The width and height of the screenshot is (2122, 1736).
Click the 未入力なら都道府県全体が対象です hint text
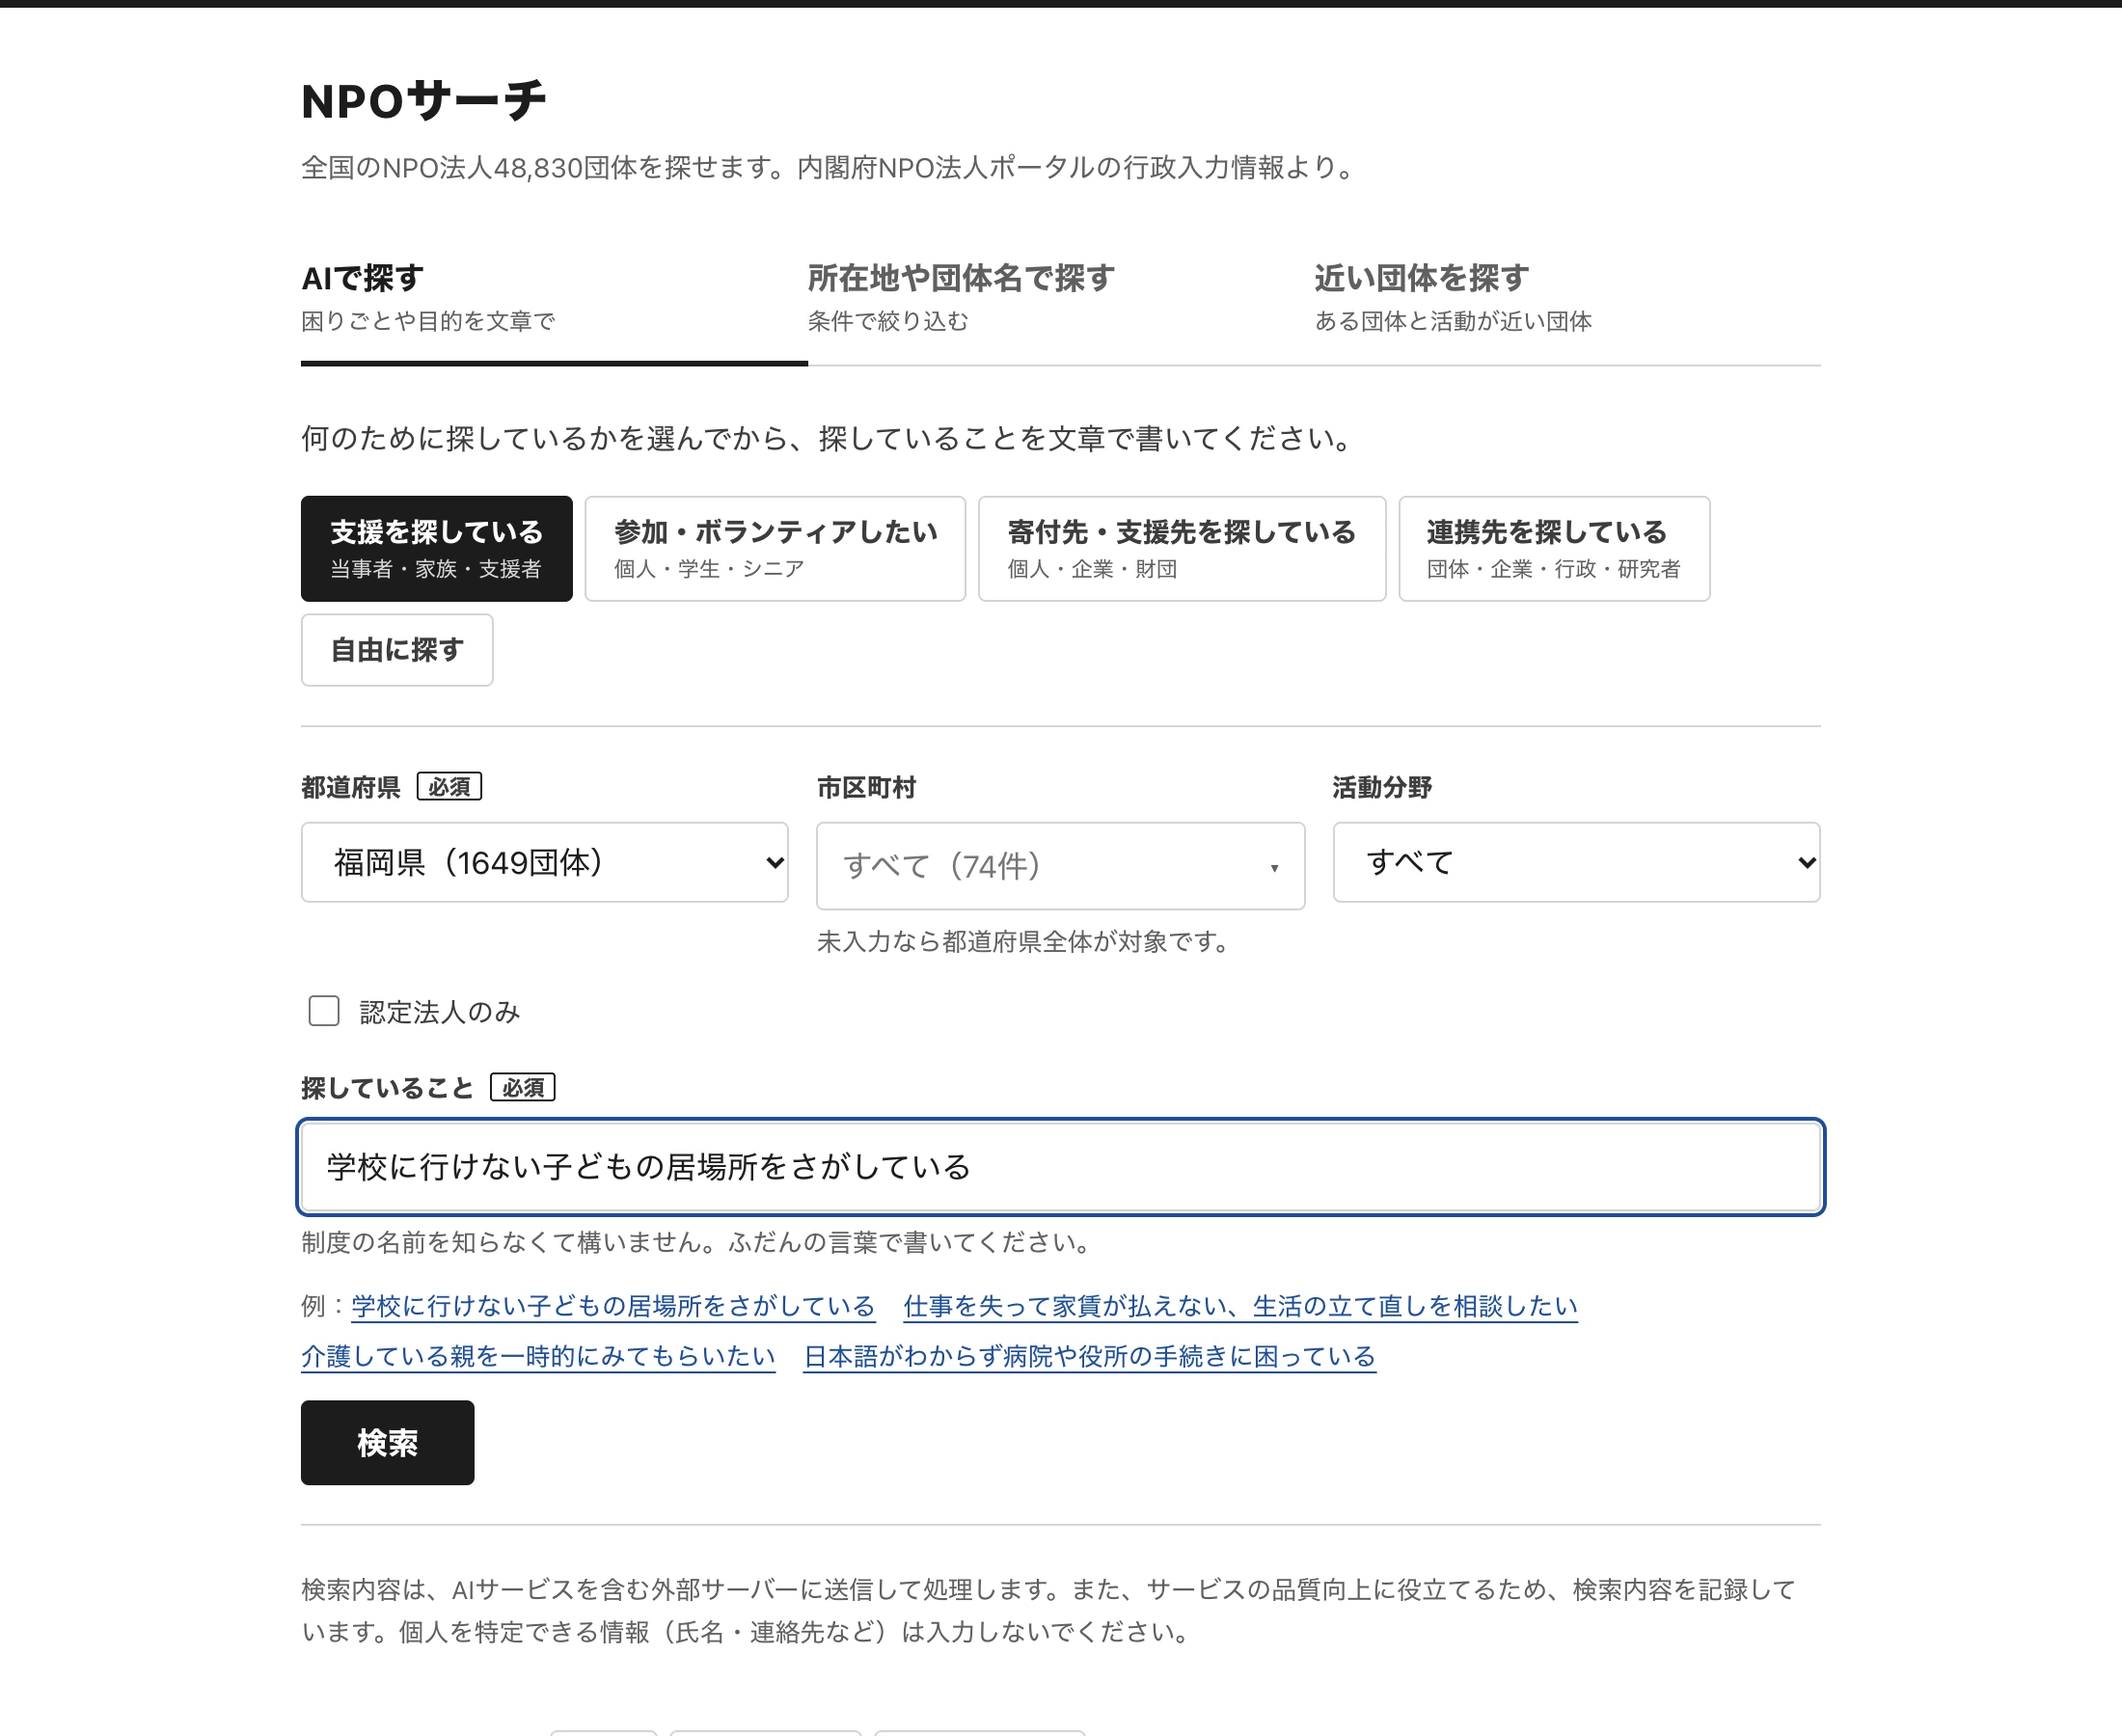click(x=1025, y=942)
